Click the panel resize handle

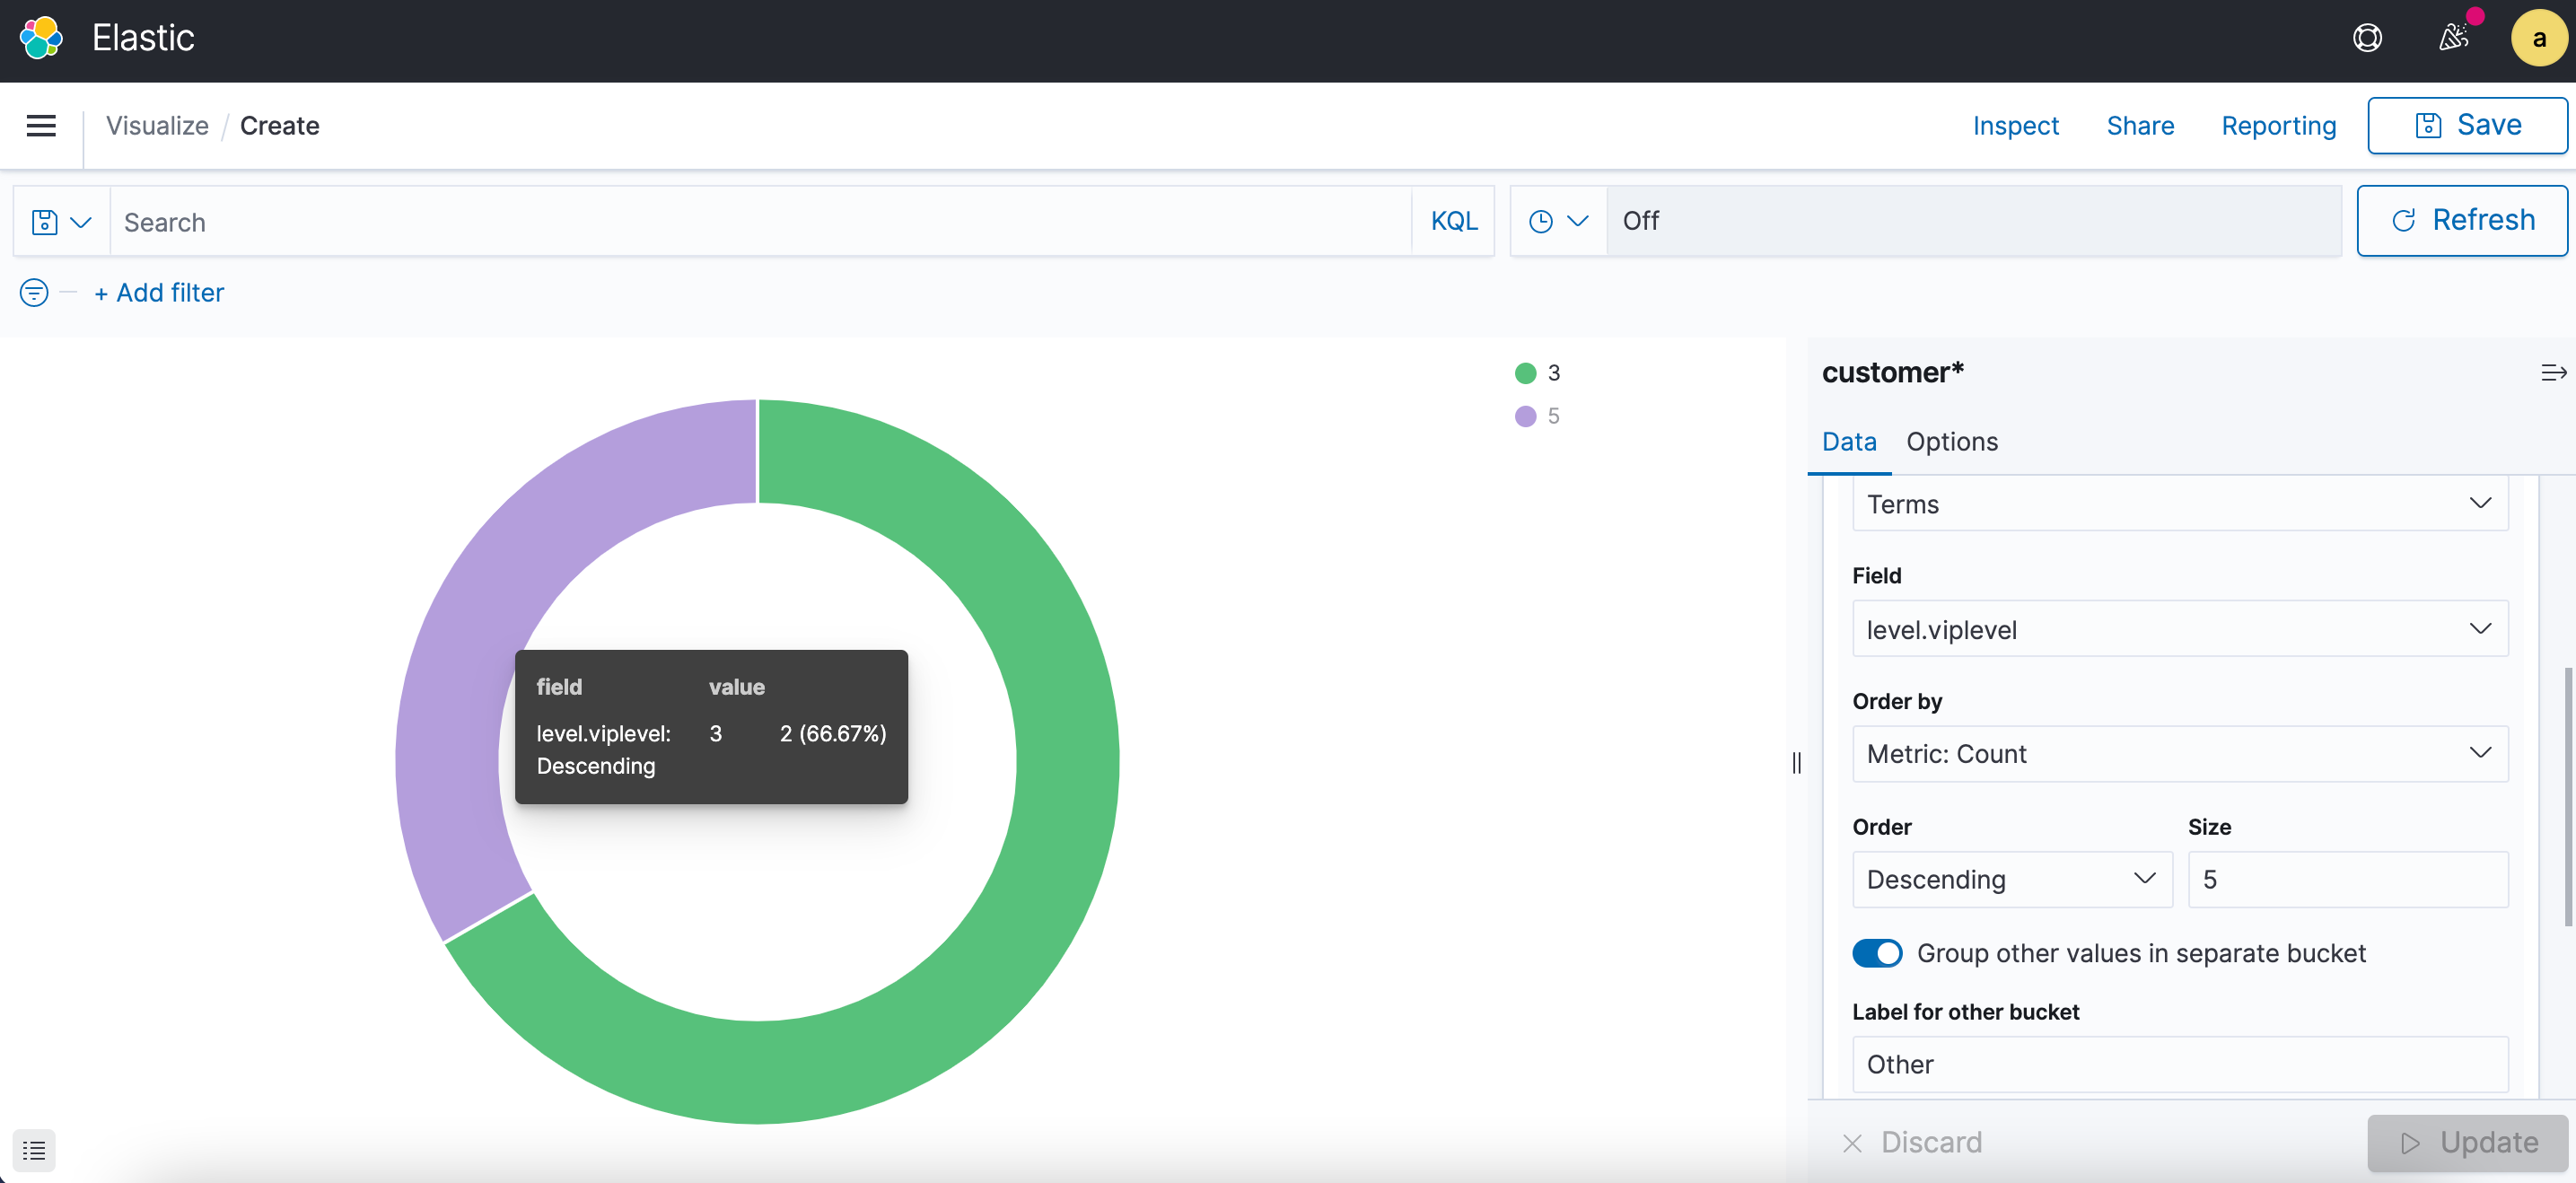coord(1797,763)
